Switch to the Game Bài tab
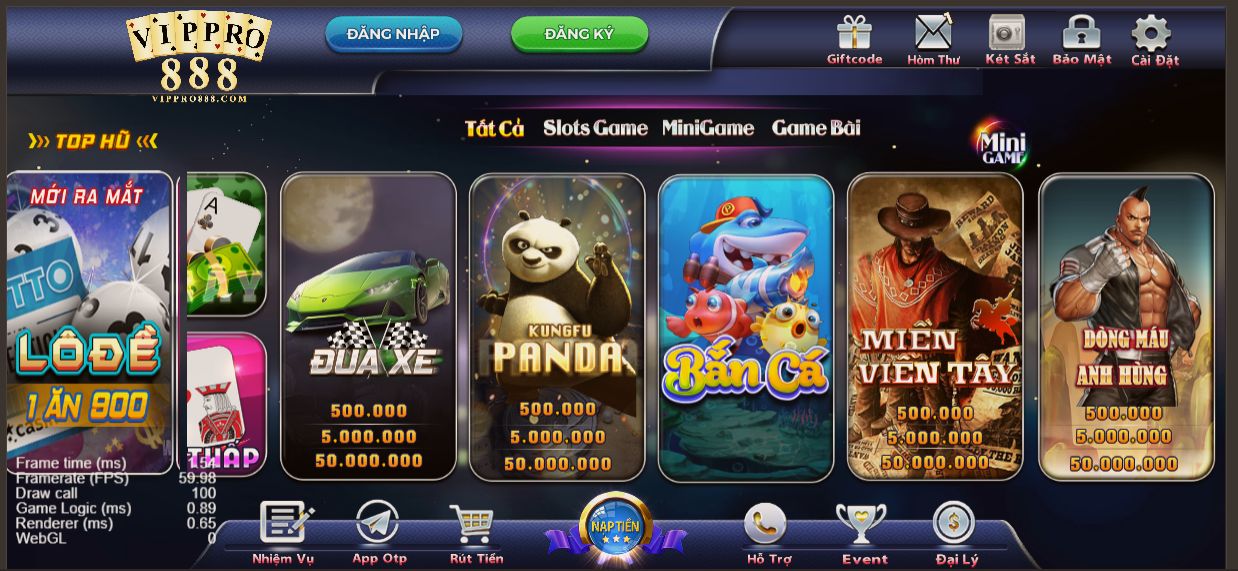 816,128
